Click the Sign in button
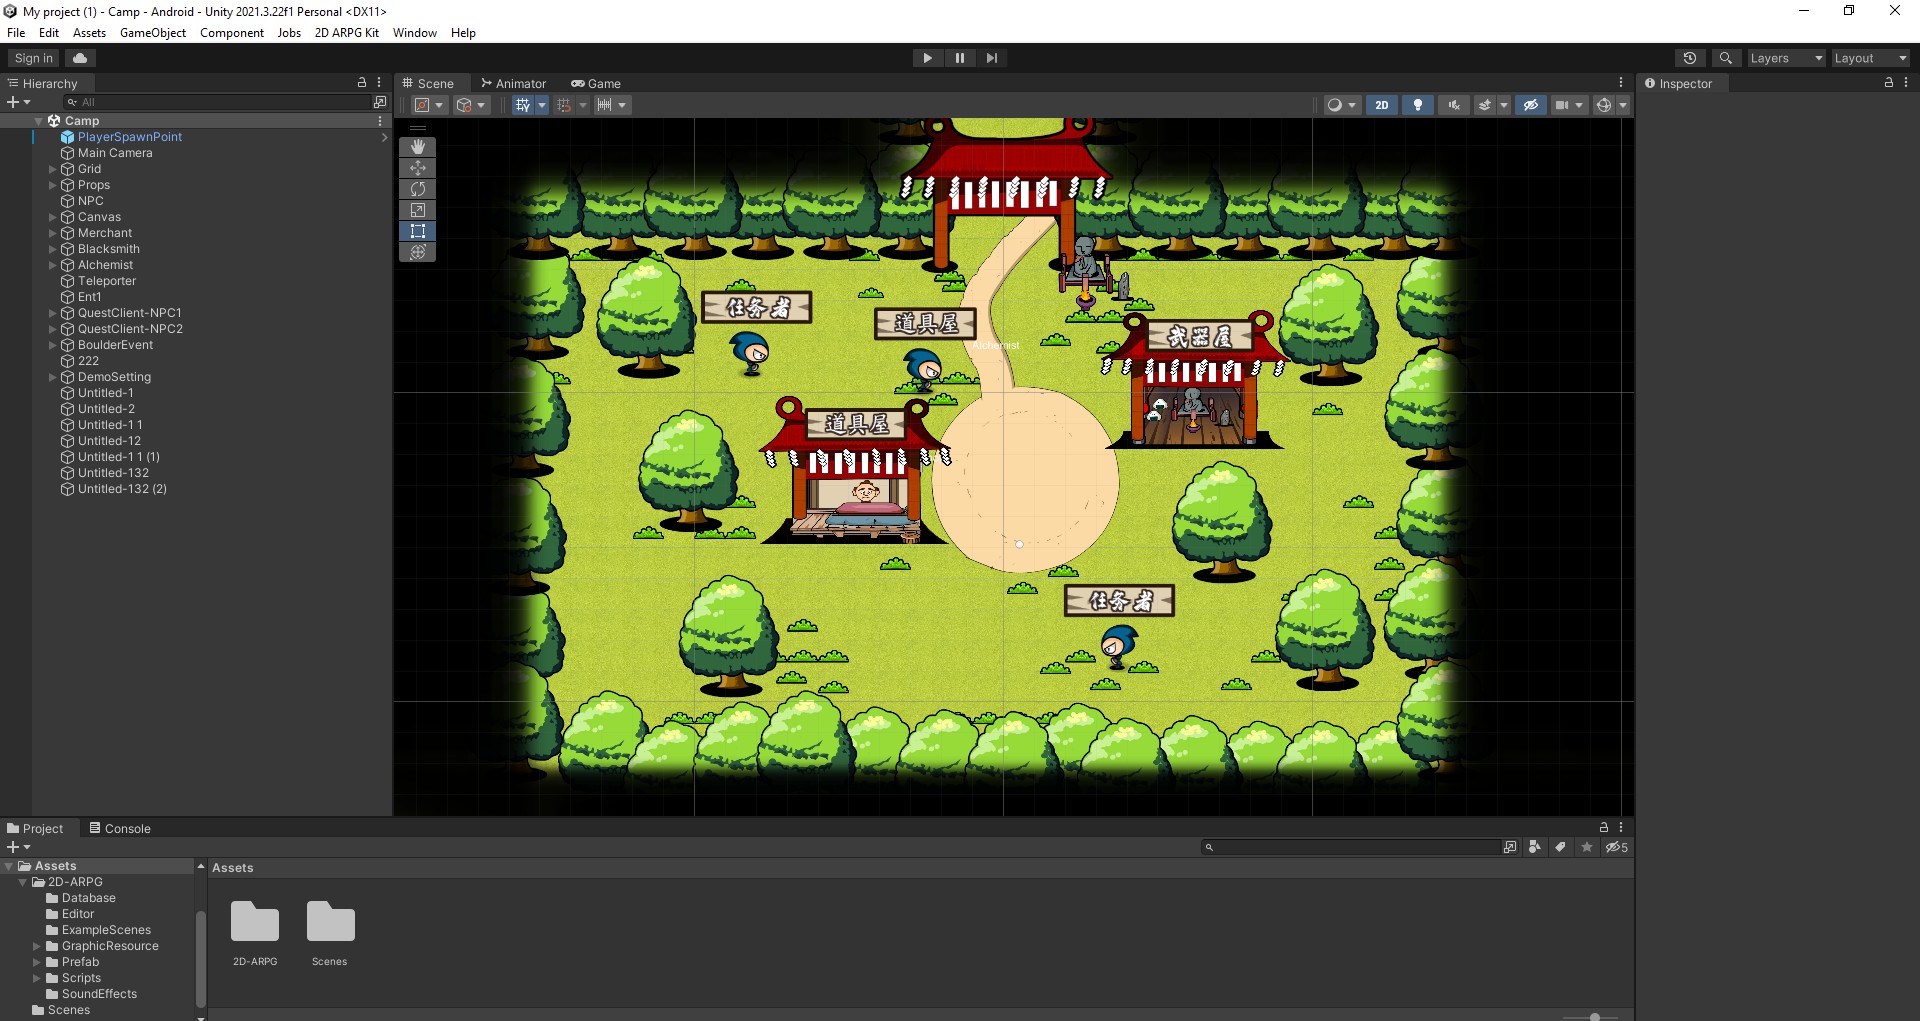 (x=34, y=58)
